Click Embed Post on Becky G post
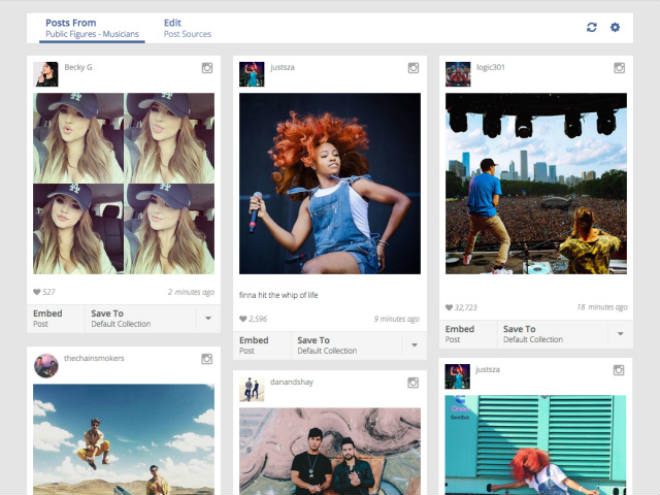 coord(48,318)
